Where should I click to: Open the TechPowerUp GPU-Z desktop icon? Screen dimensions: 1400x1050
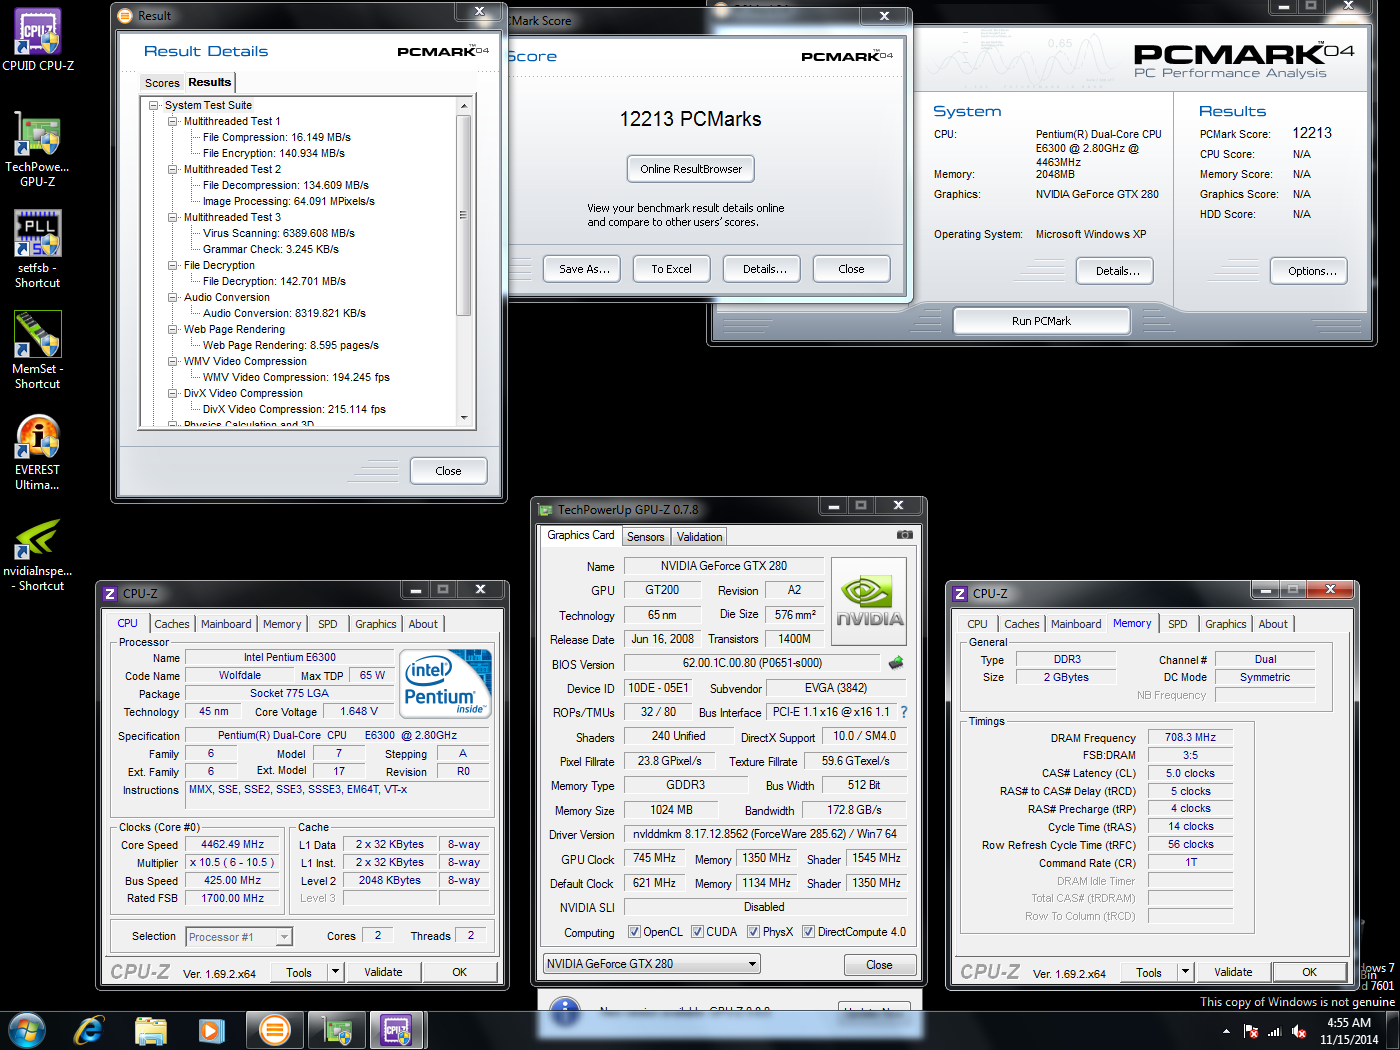[38, 150]
